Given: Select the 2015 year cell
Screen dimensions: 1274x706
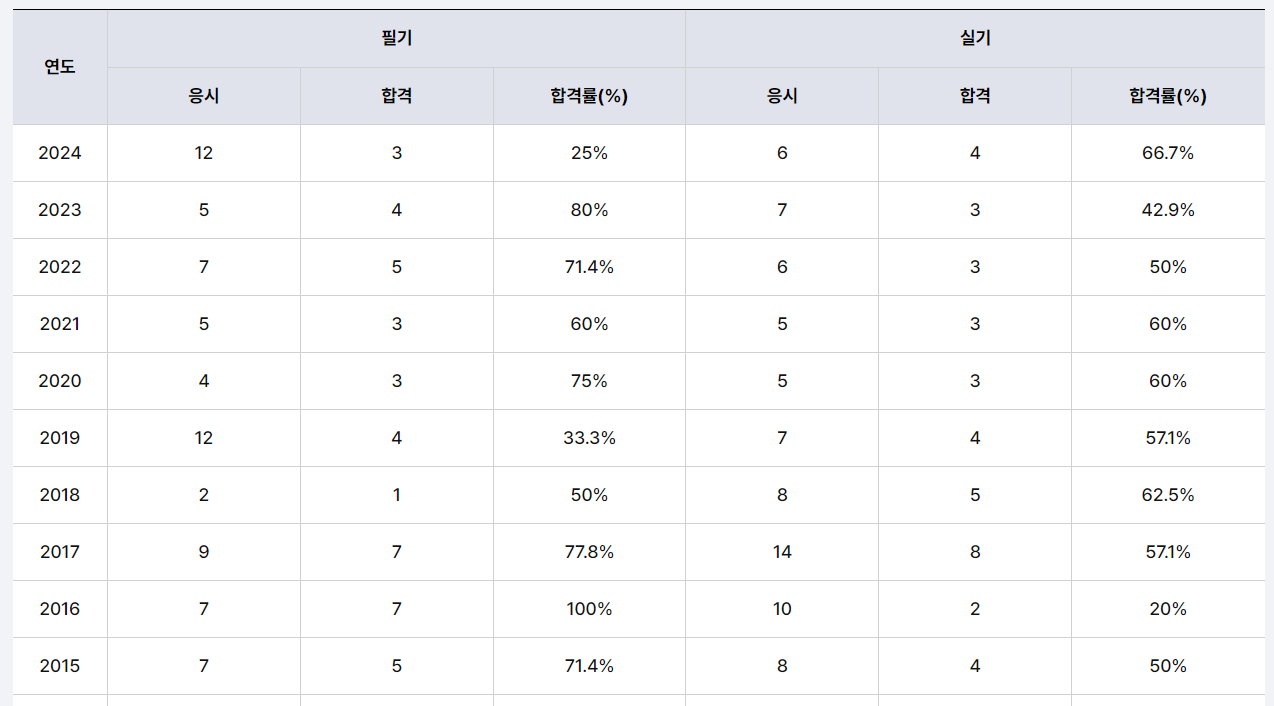Looking at the screenshot, I should [60, 666].
